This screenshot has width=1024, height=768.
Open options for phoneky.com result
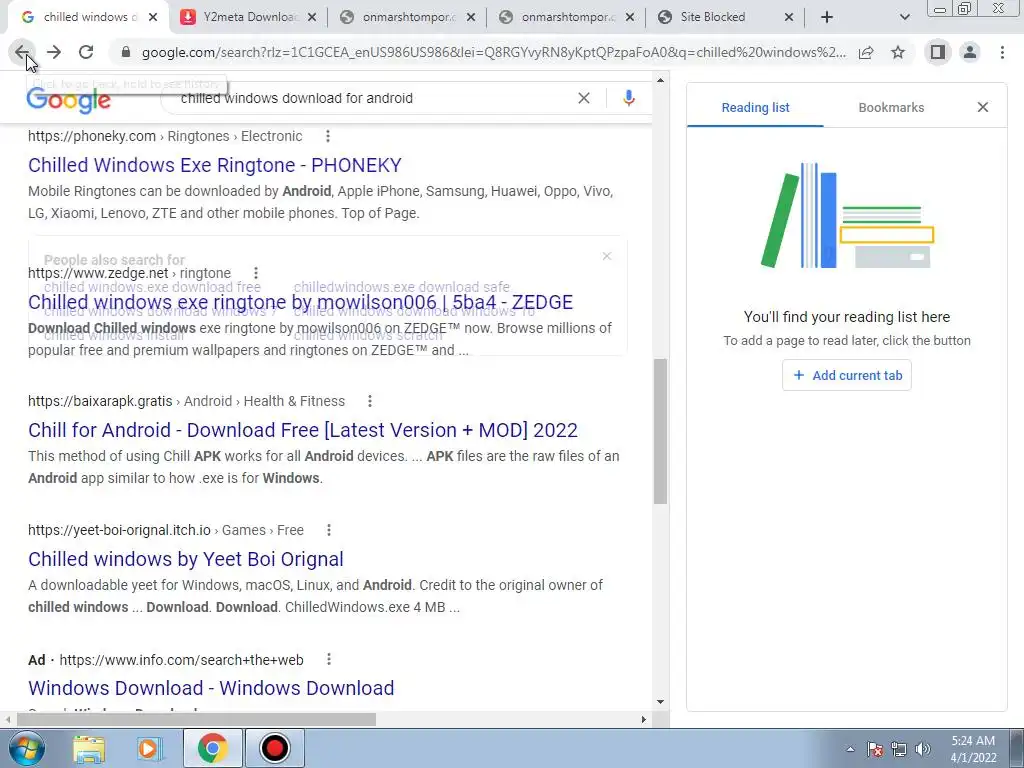[328, 136]
